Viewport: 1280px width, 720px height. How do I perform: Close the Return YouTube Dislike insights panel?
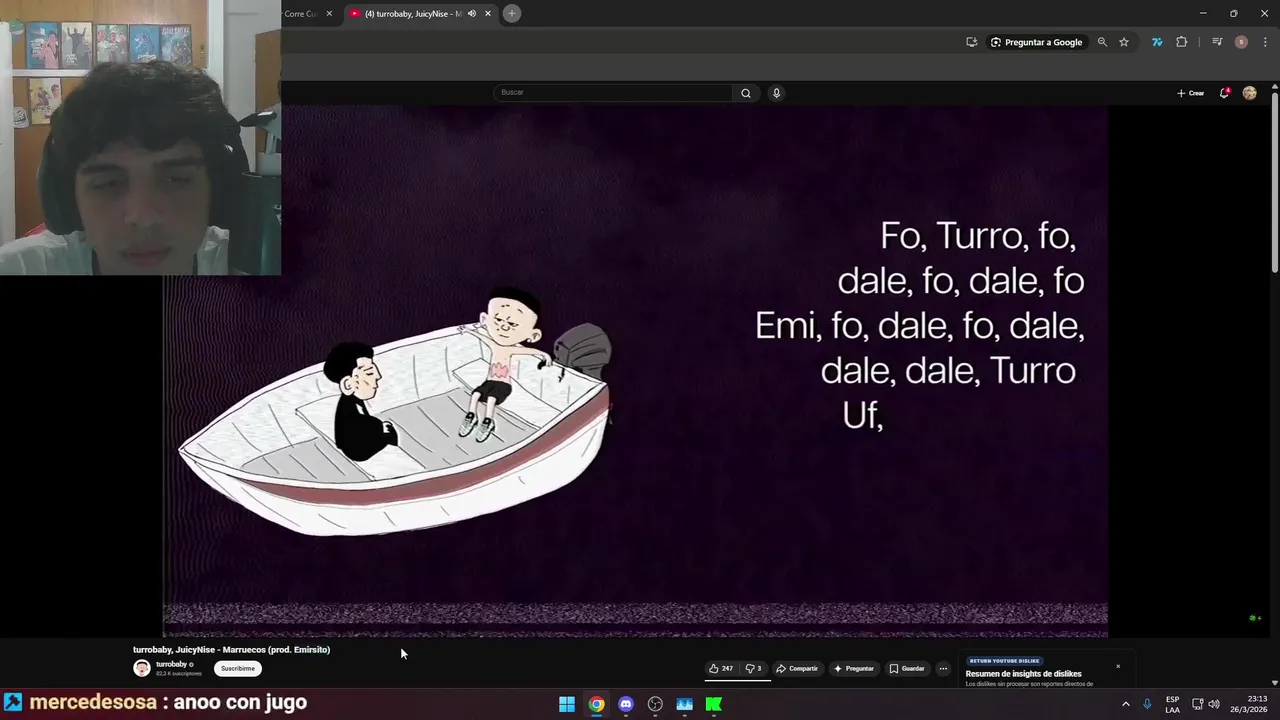point(1118,666)
